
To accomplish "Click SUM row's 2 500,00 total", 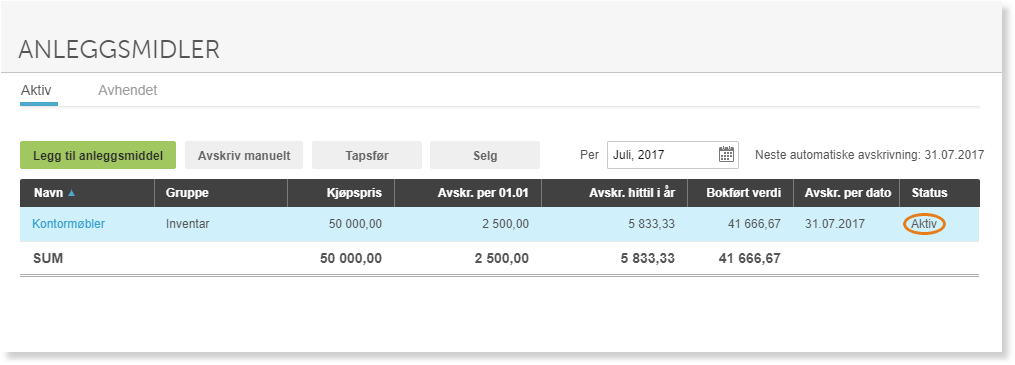I will tap(503, 258).
